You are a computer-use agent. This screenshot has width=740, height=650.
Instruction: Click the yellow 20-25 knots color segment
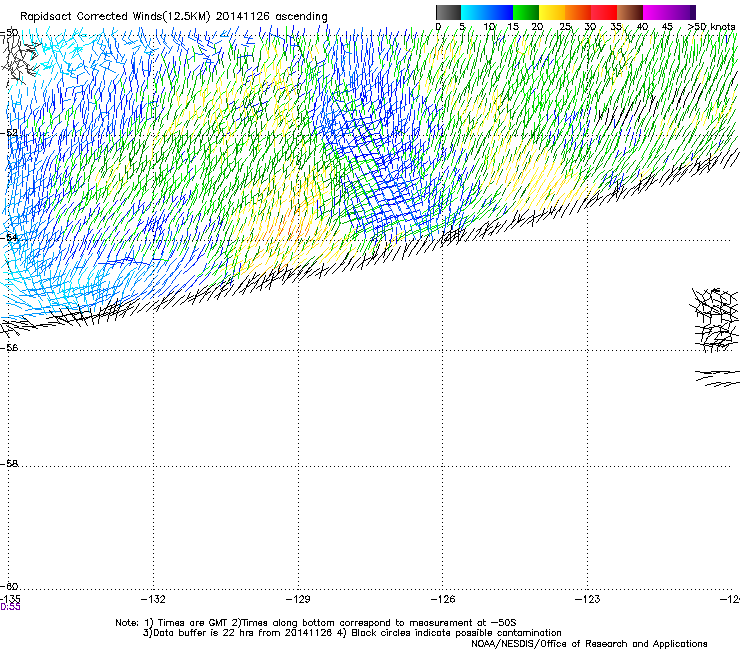552,12
